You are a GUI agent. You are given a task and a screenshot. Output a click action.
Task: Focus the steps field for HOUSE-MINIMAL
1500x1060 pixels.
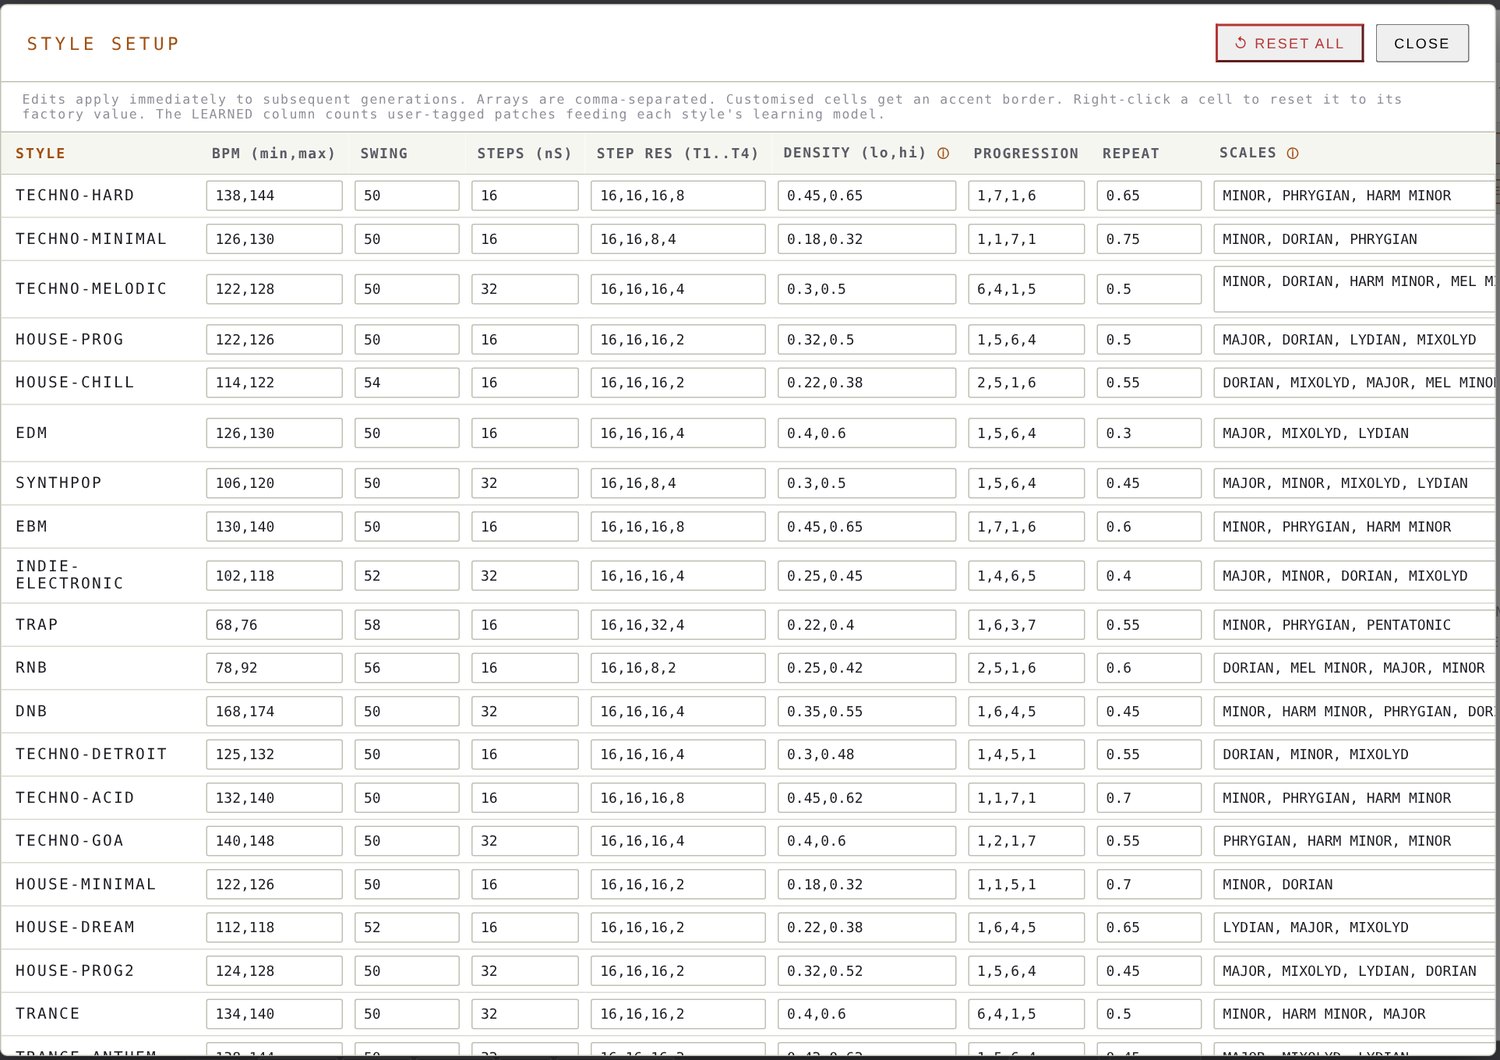pyautogui.click(x=524, y=885)
